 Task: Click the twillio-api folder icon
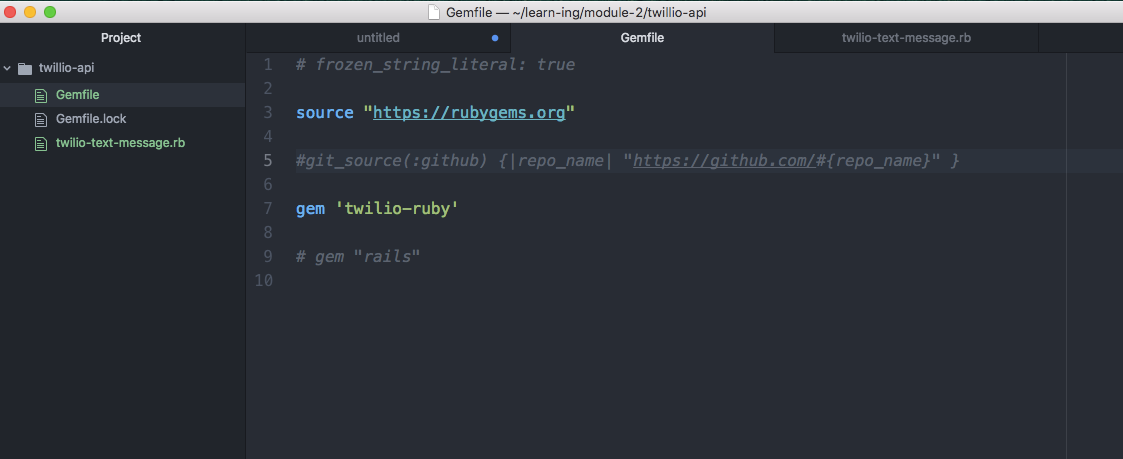click(25, 69)
